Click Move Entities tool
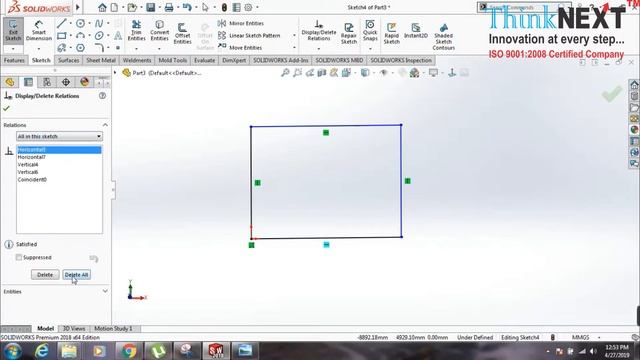The width and height of the screenshot is (640, 360). pos(240,47)
